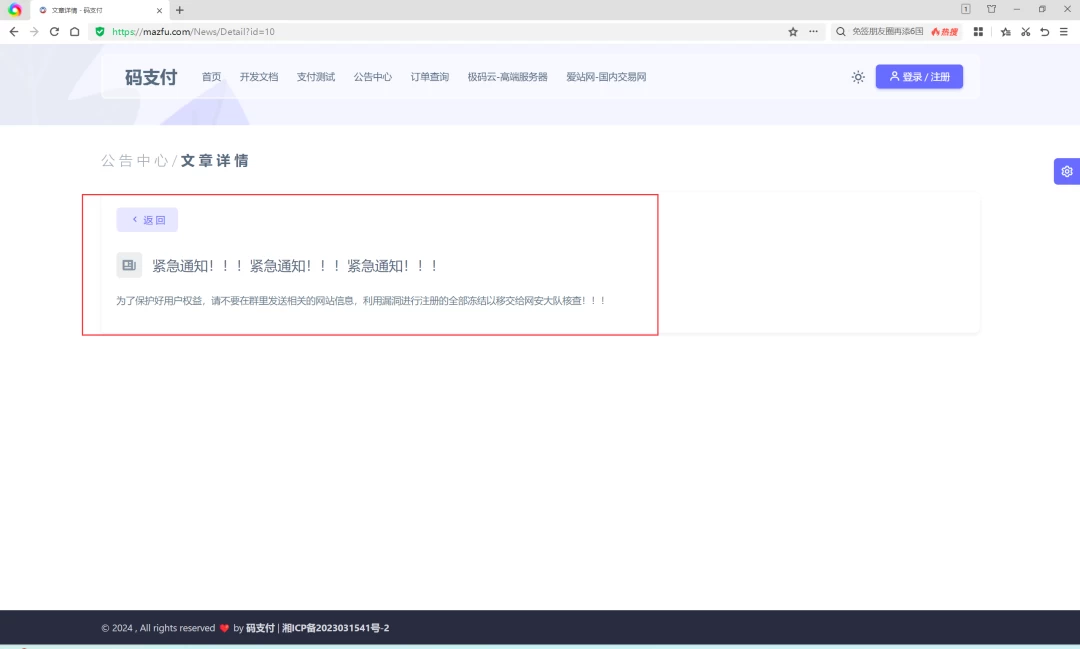The image size is (1080, 649).
Task: Open the floating settings gear panel
Action: point(1067,171)
